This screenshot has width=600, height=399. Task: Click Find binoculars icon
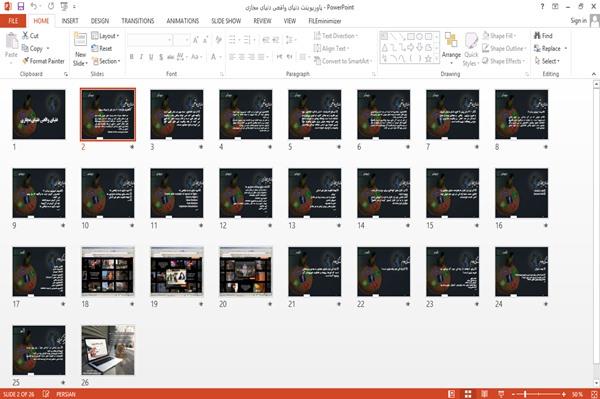click(538, 36)
